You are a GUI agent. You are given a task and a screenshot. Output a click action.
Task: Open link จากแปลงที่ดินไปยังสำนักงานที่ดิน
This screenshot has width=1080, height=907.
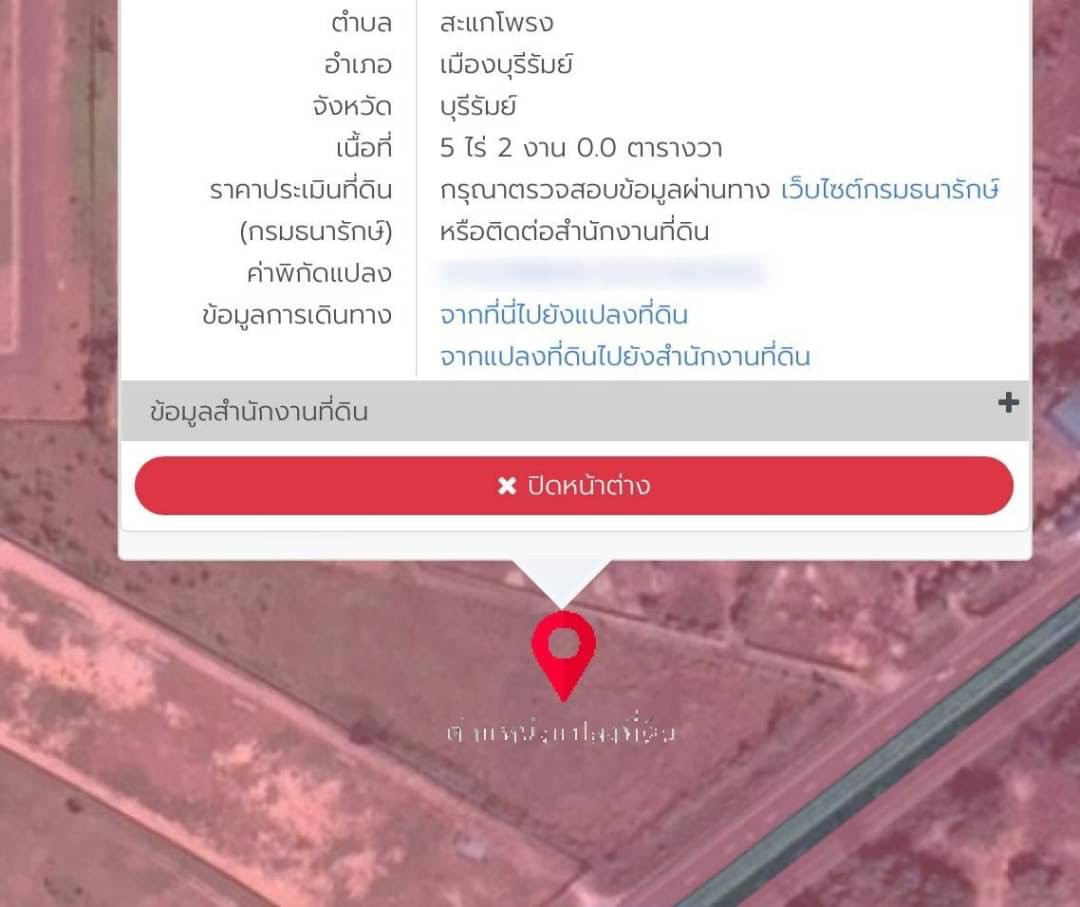[x=625, y=357]
